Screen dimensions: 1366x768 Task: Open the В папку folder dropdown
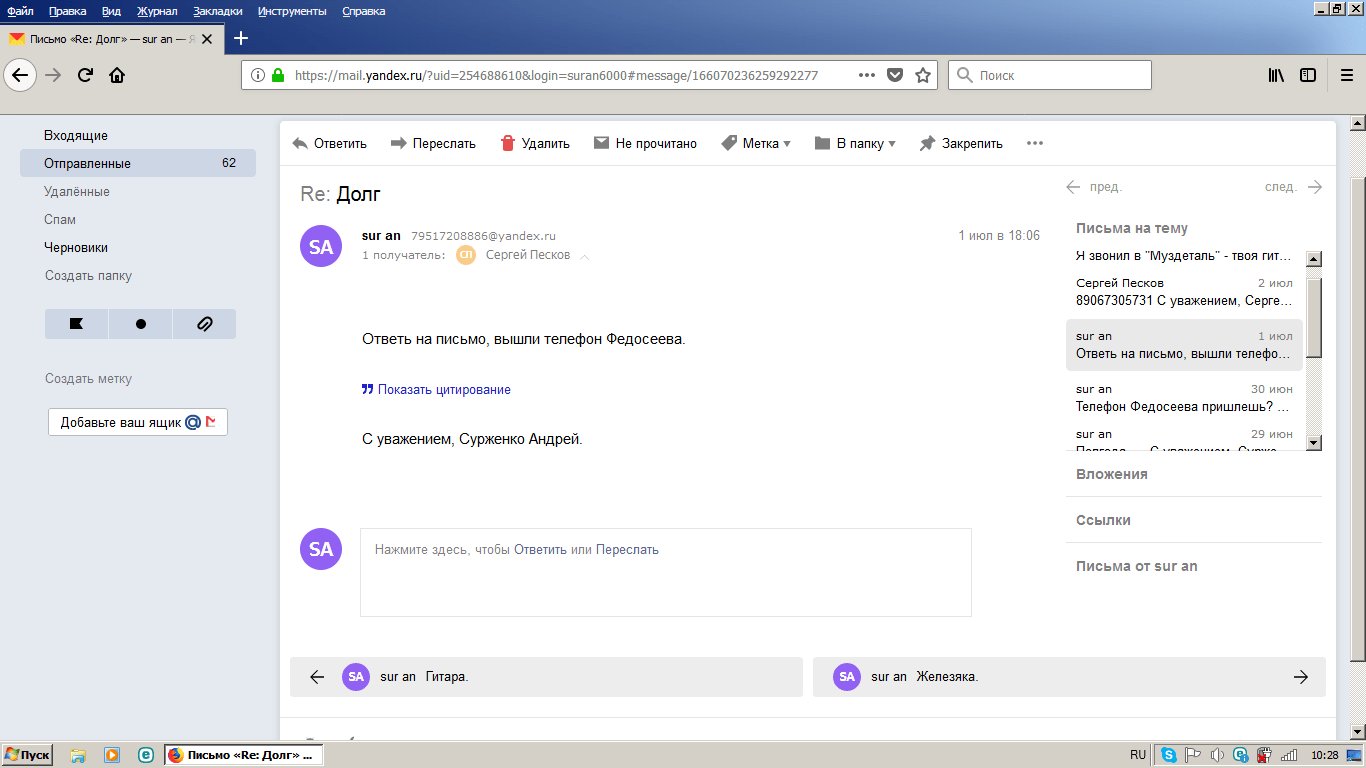855,143
